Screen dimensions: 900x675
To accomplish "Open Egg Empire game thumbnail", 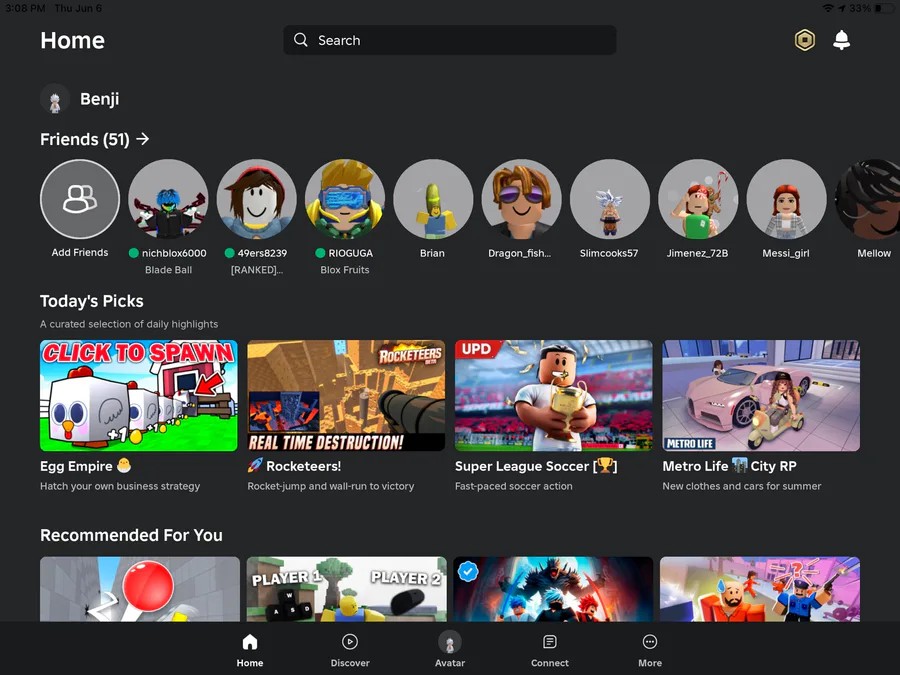I will [x=139, y=395].
